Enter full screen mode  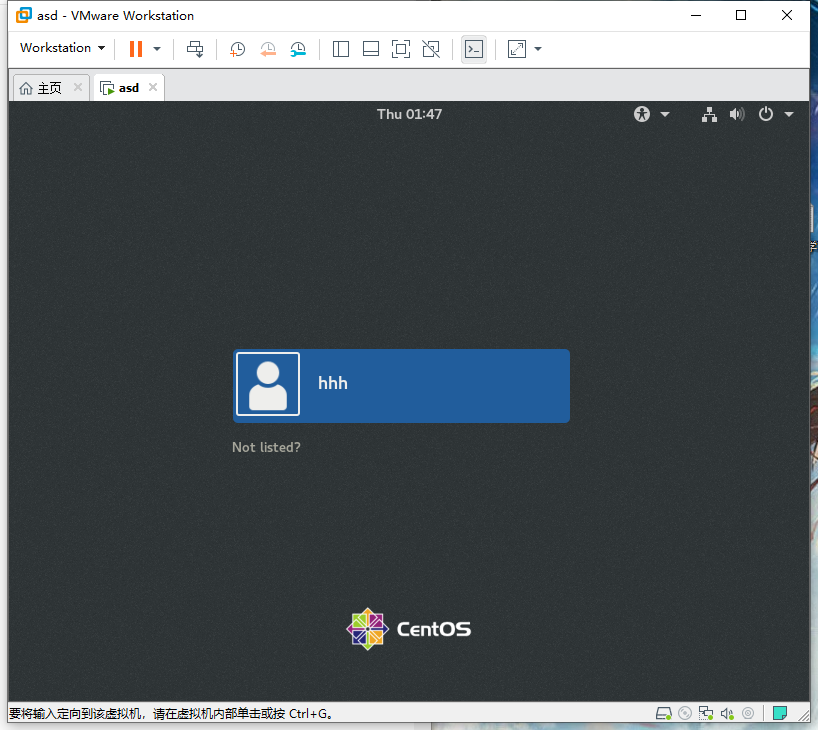click(401, 49)
